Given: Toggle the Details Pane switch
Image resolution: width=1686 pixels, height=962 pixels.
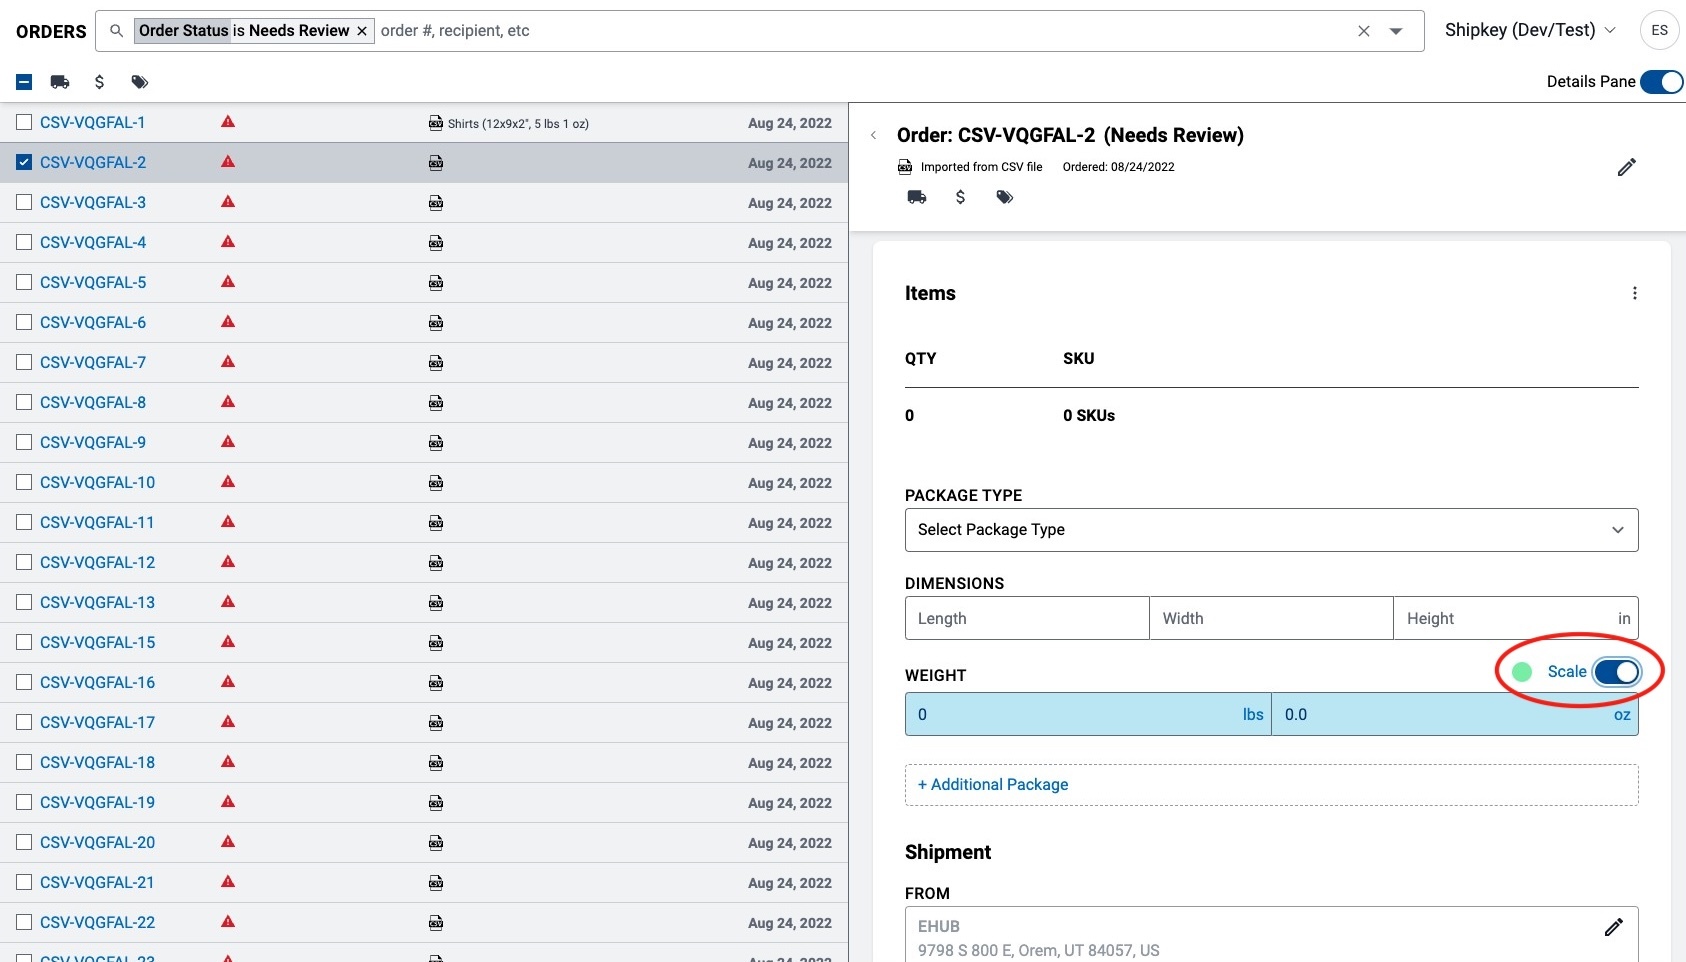Looking at the screenshot, I should pyautogui.click(x=1661, y=82).
